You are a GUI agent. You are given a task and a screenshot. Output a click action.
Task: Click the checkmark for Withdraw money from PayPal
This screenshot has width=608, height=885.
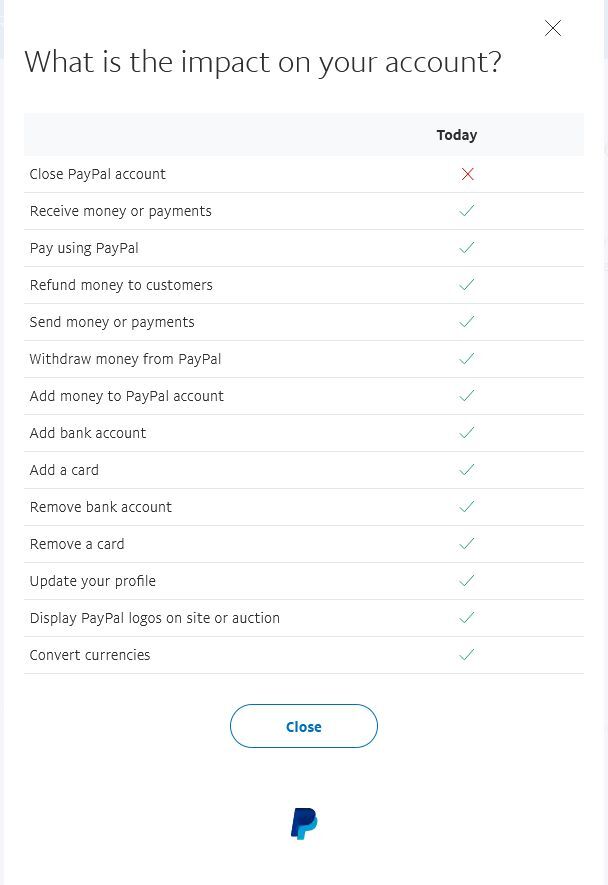pyautogui.click(x=467, y=359)
